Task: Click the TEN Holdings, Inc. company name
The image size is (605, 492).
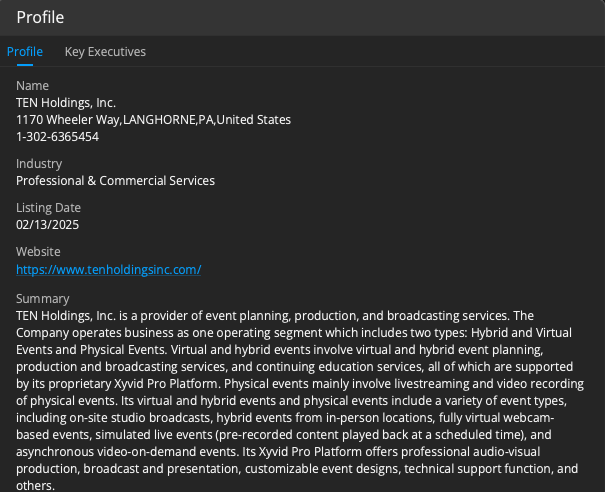Action: pos(66,103)
